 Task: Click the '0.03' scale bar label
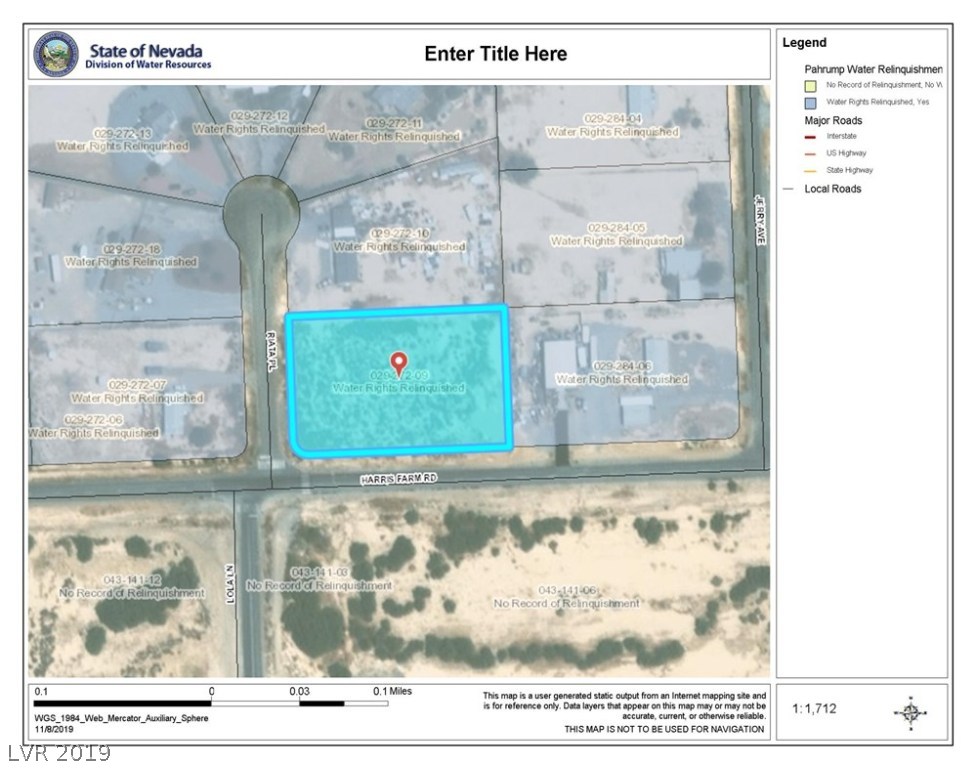click(x=299, y=691)
